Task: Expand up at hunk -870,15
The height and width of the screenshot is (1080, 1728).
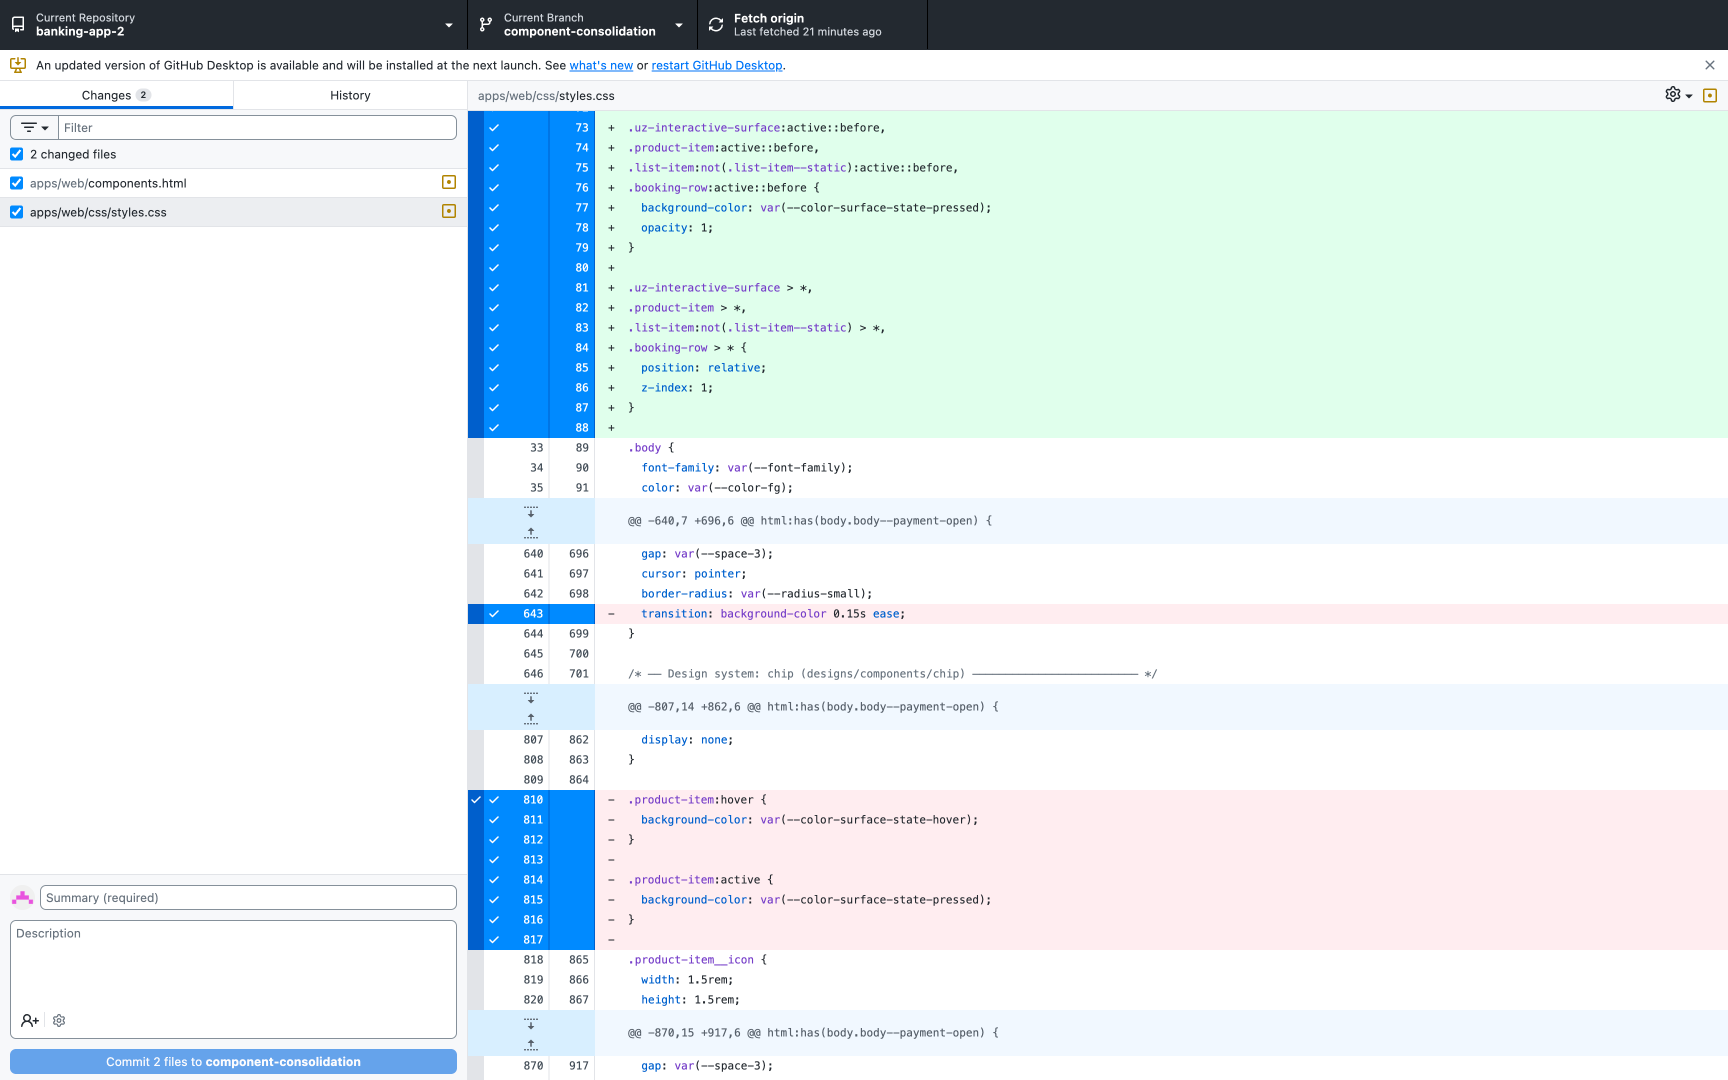Action: [x=531, y=1044]
